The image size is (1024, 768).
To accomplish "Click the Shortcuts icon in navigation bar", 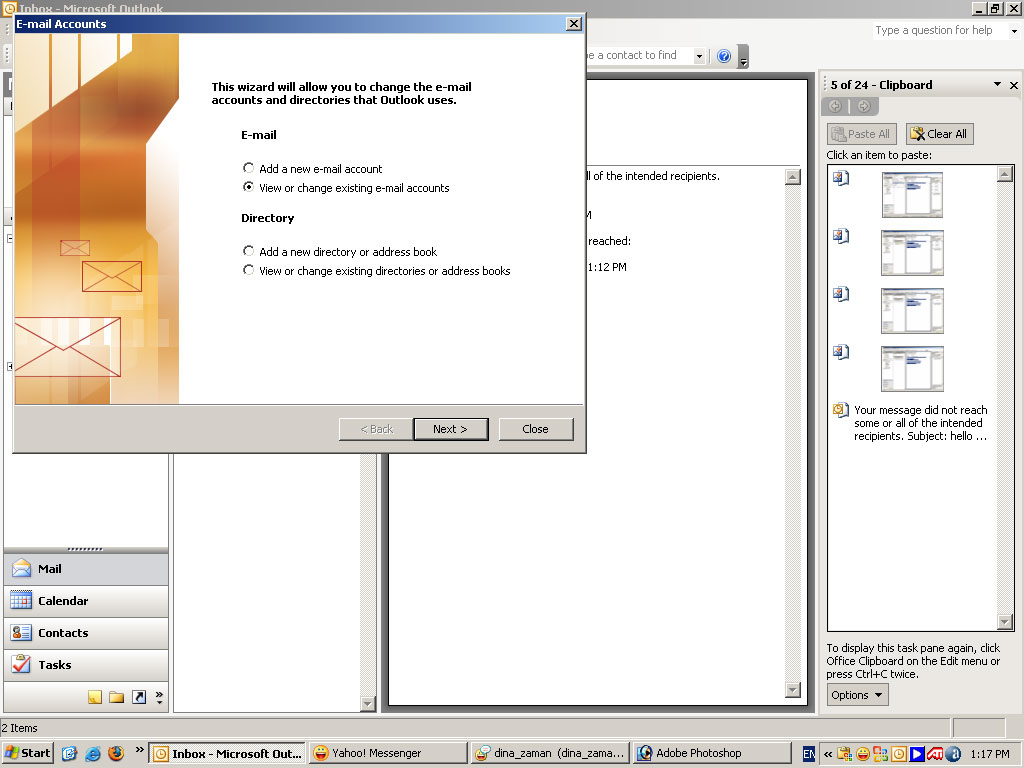I will pos(139,697).
